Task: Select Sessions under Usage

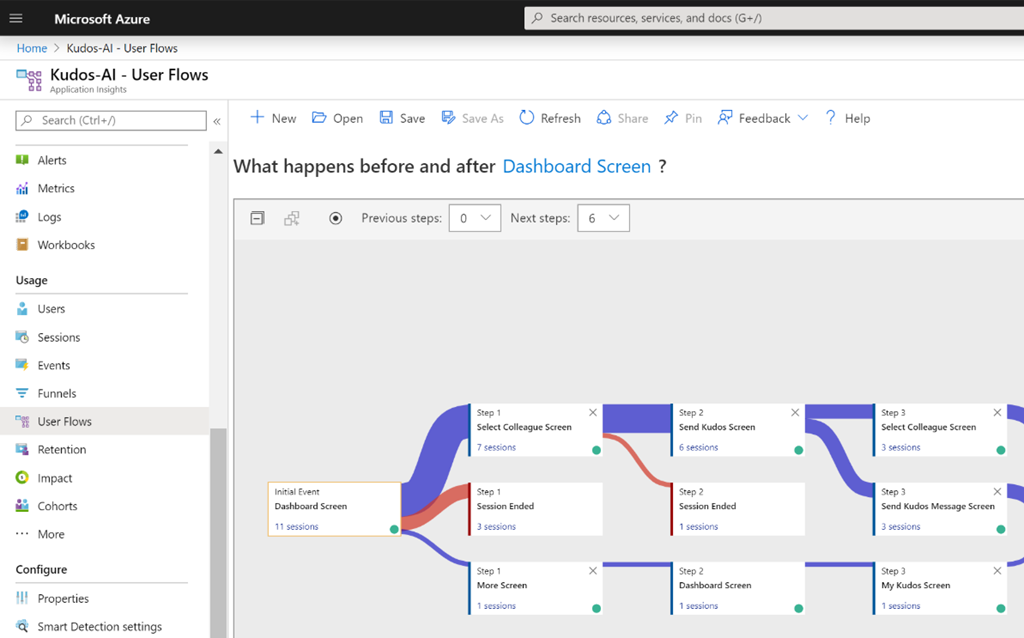Action: tap(59, 338)
